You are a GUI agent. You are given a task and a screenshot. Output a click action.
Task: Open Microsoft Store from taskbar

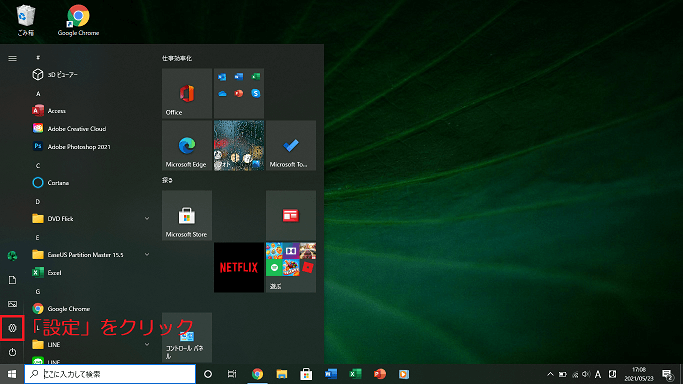coord(306,374)
